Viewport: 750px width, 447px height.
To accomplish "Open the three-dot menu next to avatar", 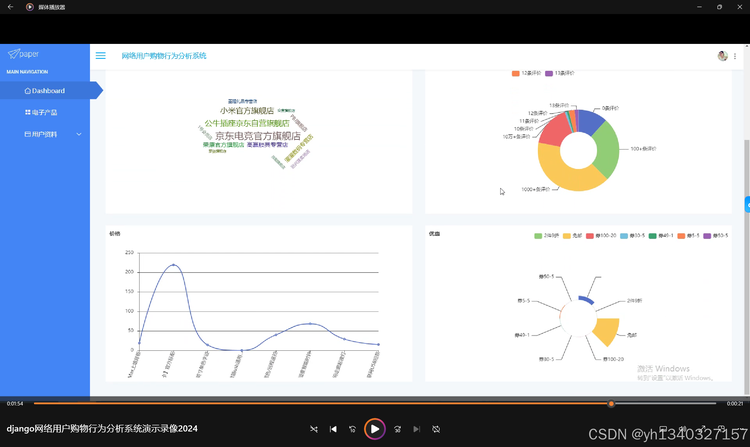I will pyautogui.click(x=735, y=56).
